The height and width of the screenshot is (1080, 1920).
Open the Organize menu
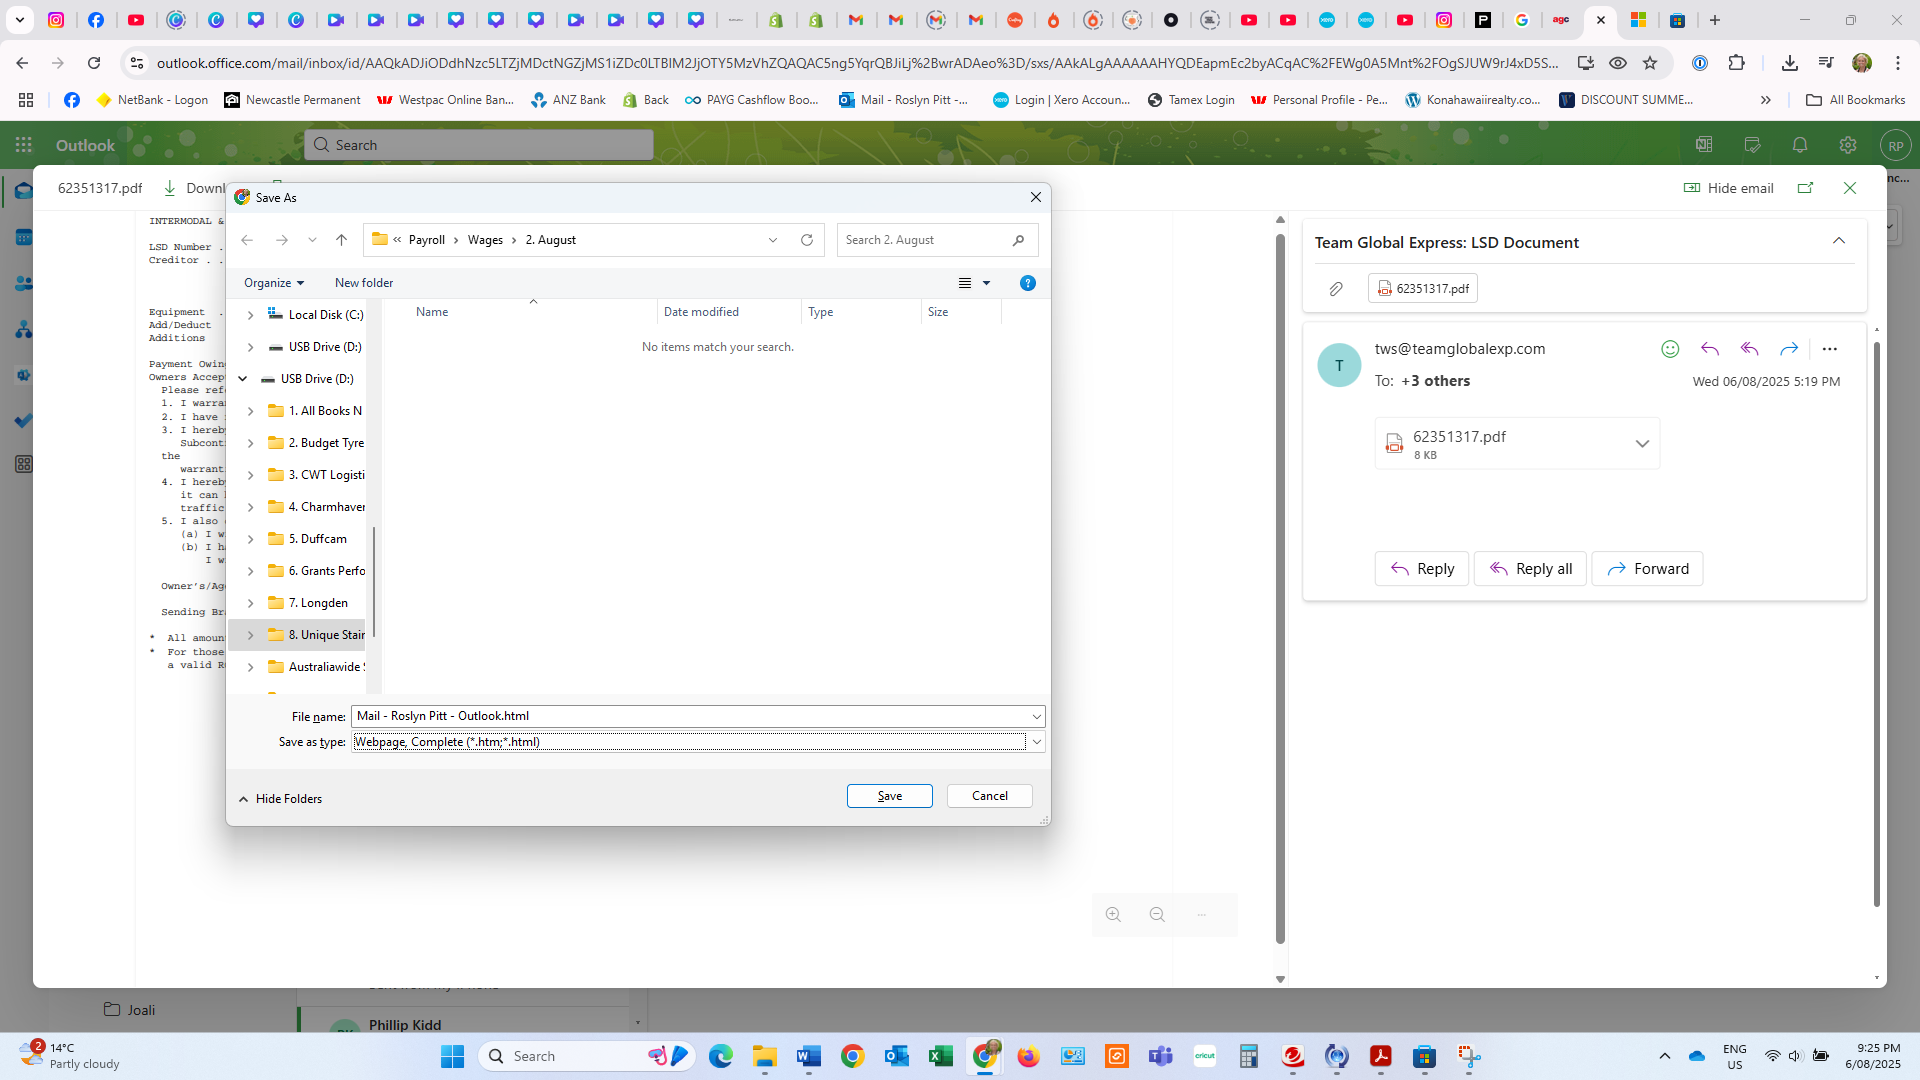(273, 283)
